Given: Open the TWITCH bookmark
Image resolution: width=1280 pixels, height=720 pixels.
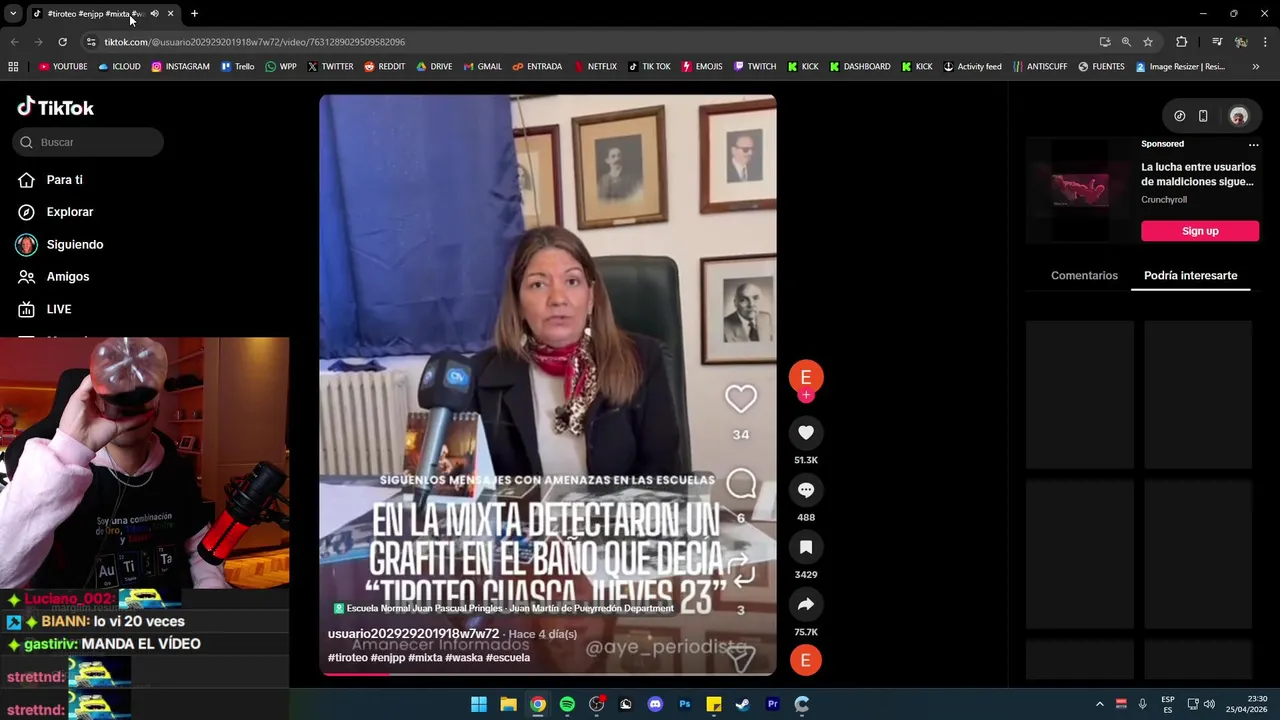Looking at the screenshot, I should [754, 67].
